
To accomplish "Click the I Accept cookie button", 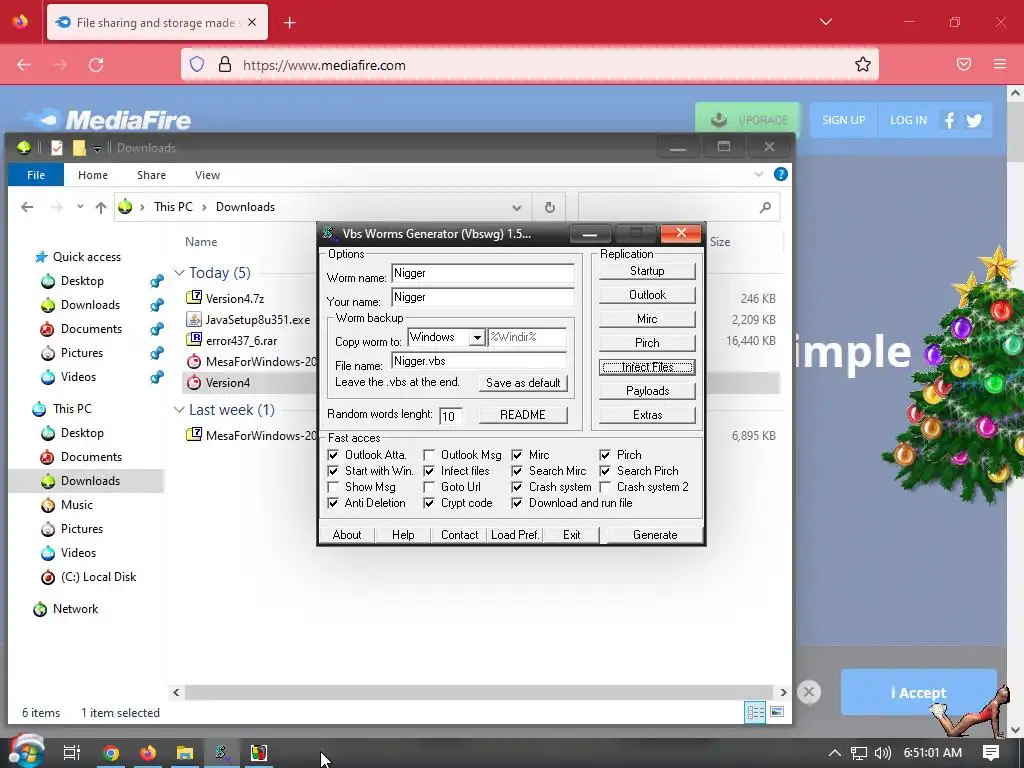I will (x=918, y=692).
